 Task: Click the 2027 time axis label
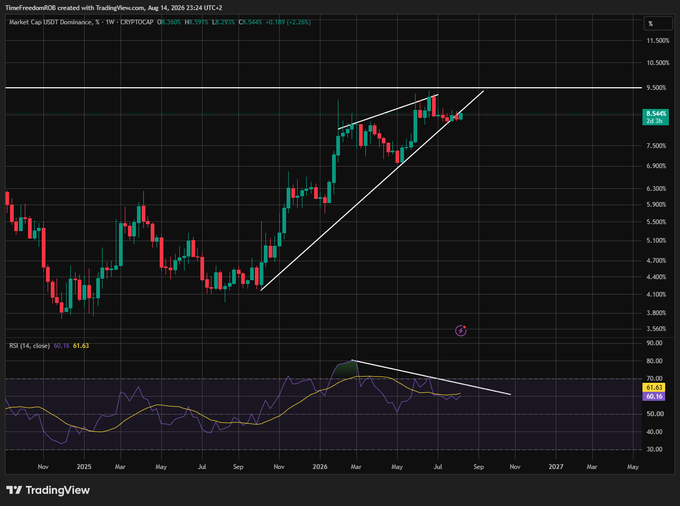point(556,467)
